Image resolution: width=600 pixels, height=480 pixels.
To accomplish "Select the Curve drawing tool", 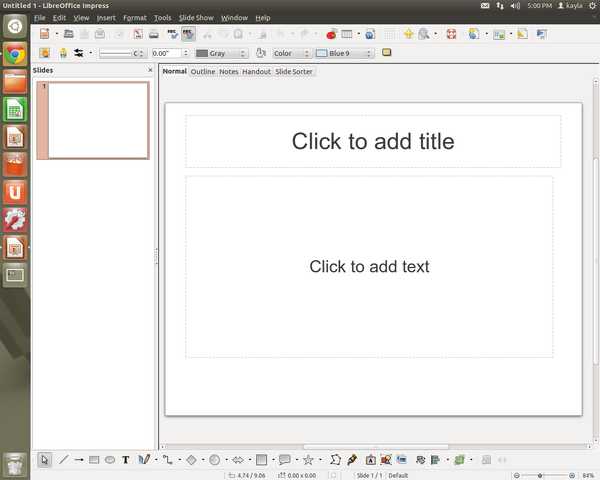I will [144, 459].
